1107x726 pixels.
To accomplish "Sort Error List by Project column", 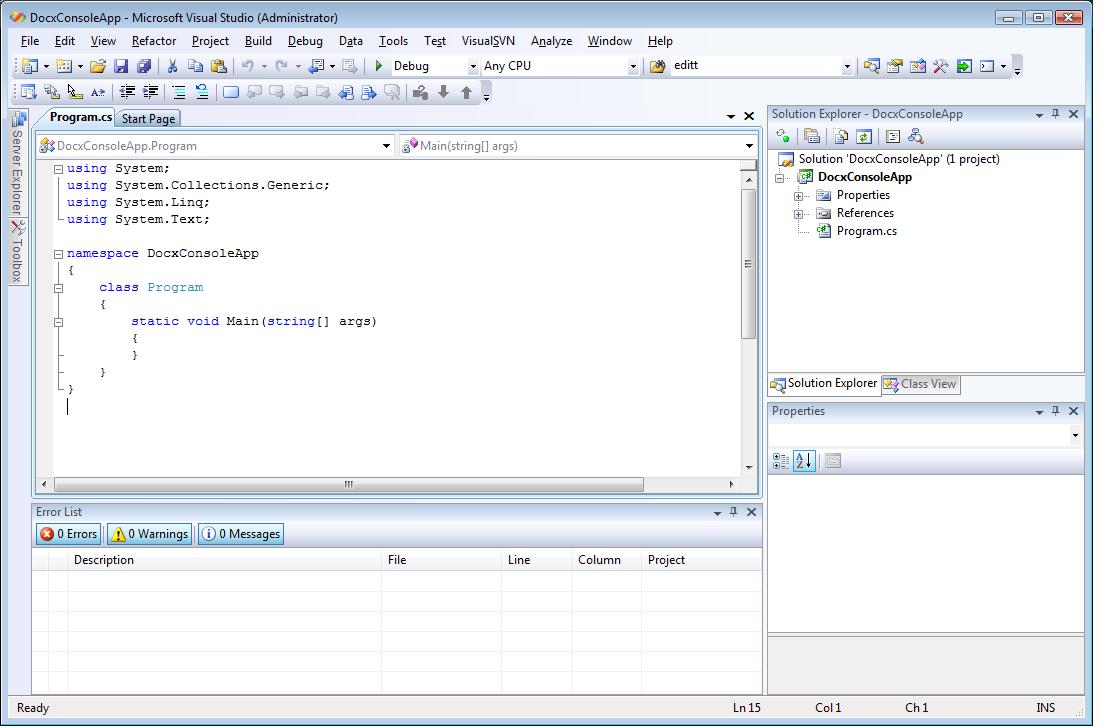I will tap(702, 560).
